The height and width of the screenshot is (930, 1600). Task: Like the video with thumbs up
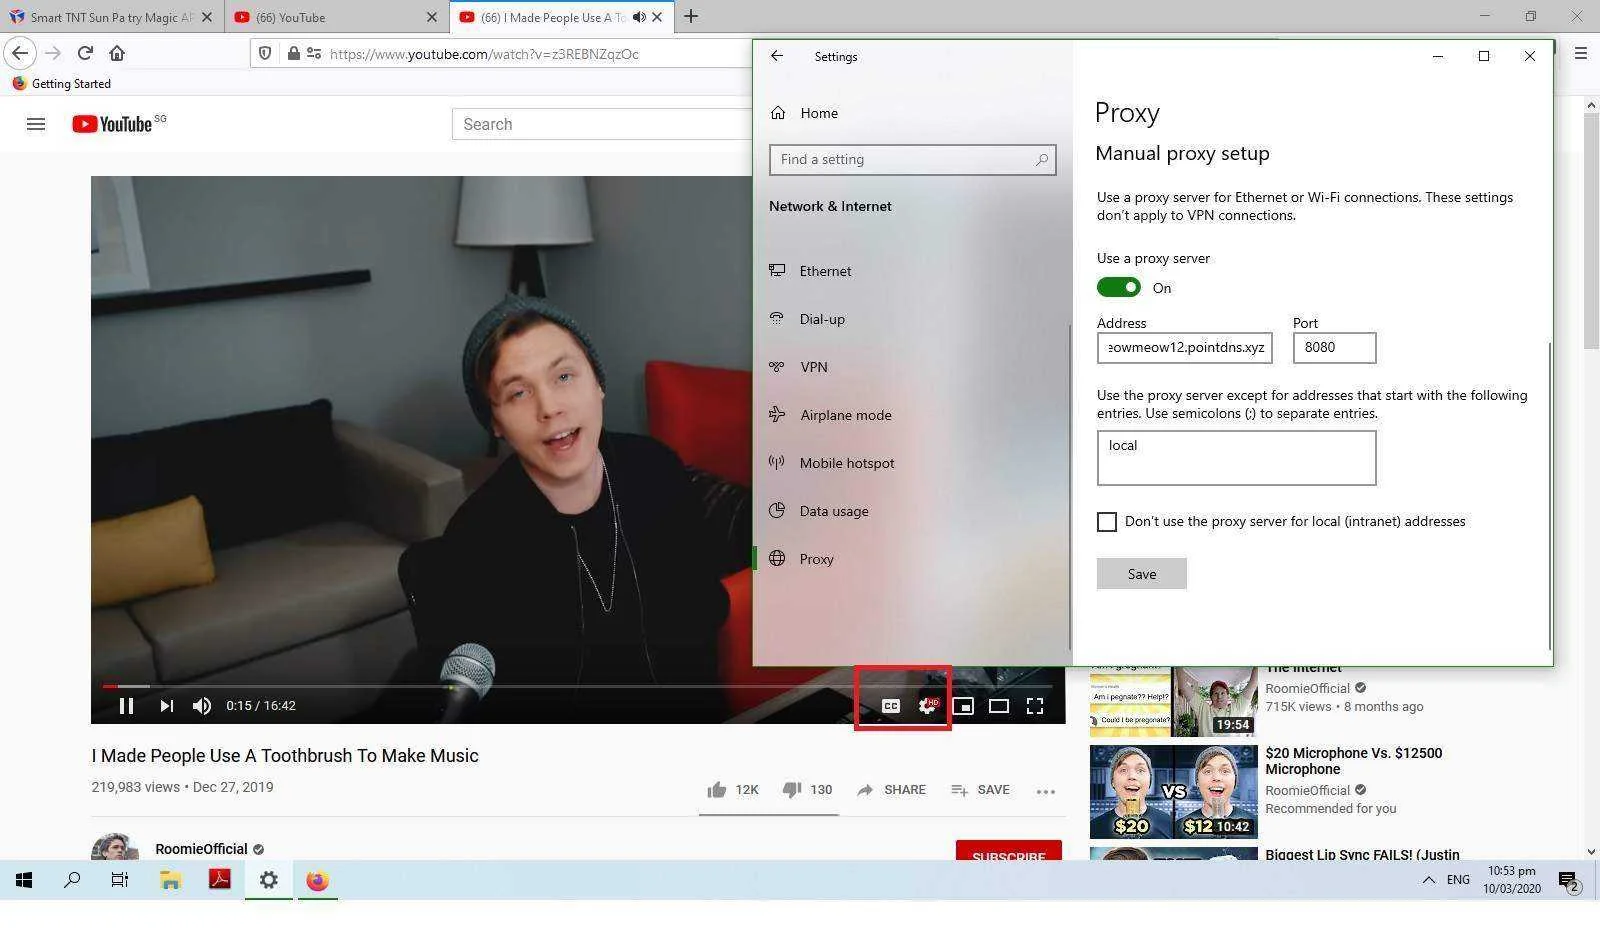tap(733, 790)
